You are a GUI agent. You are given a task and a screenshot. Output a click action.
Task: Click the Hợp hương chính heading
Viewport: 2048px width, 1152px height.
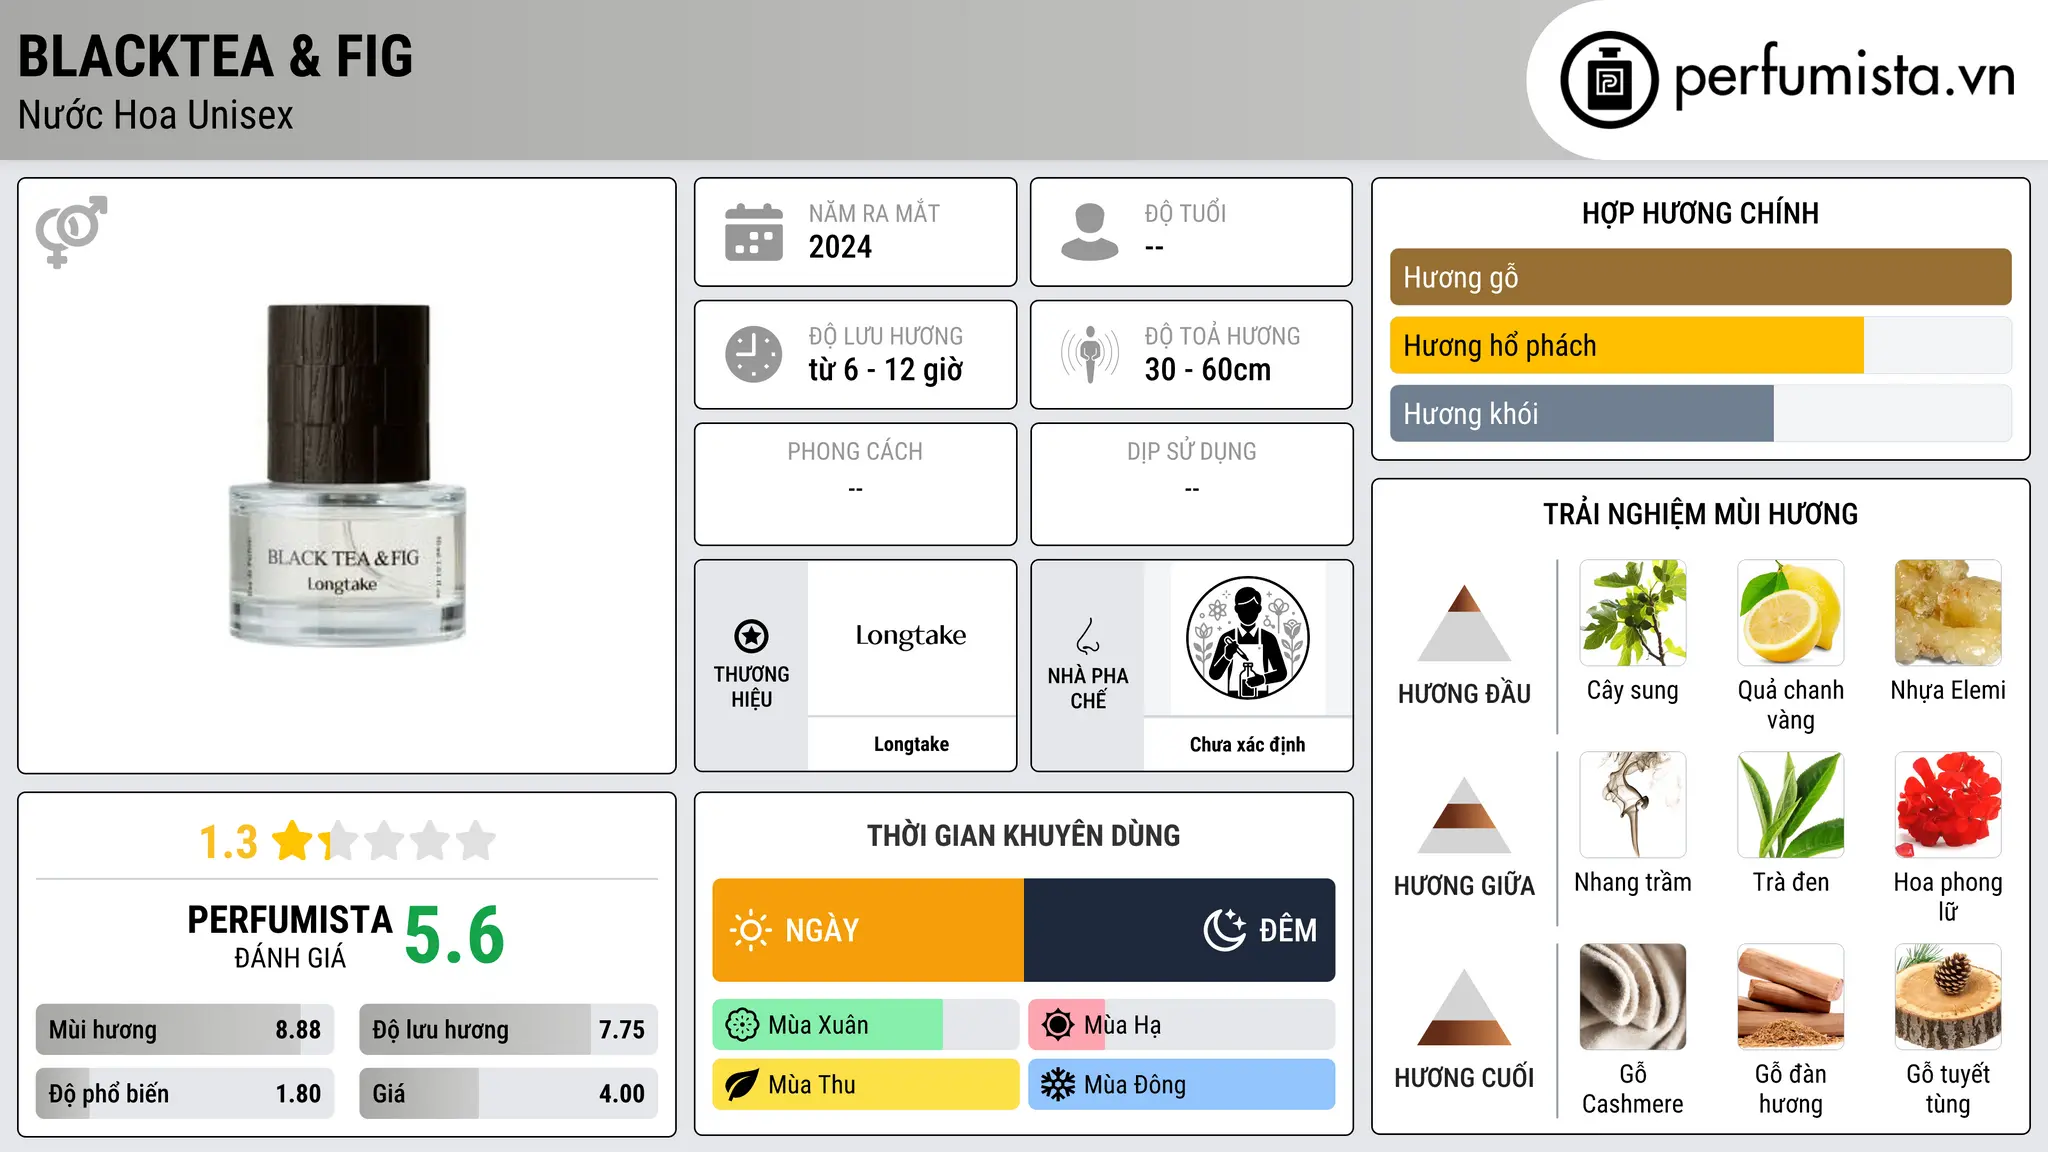coord(1700,213)
